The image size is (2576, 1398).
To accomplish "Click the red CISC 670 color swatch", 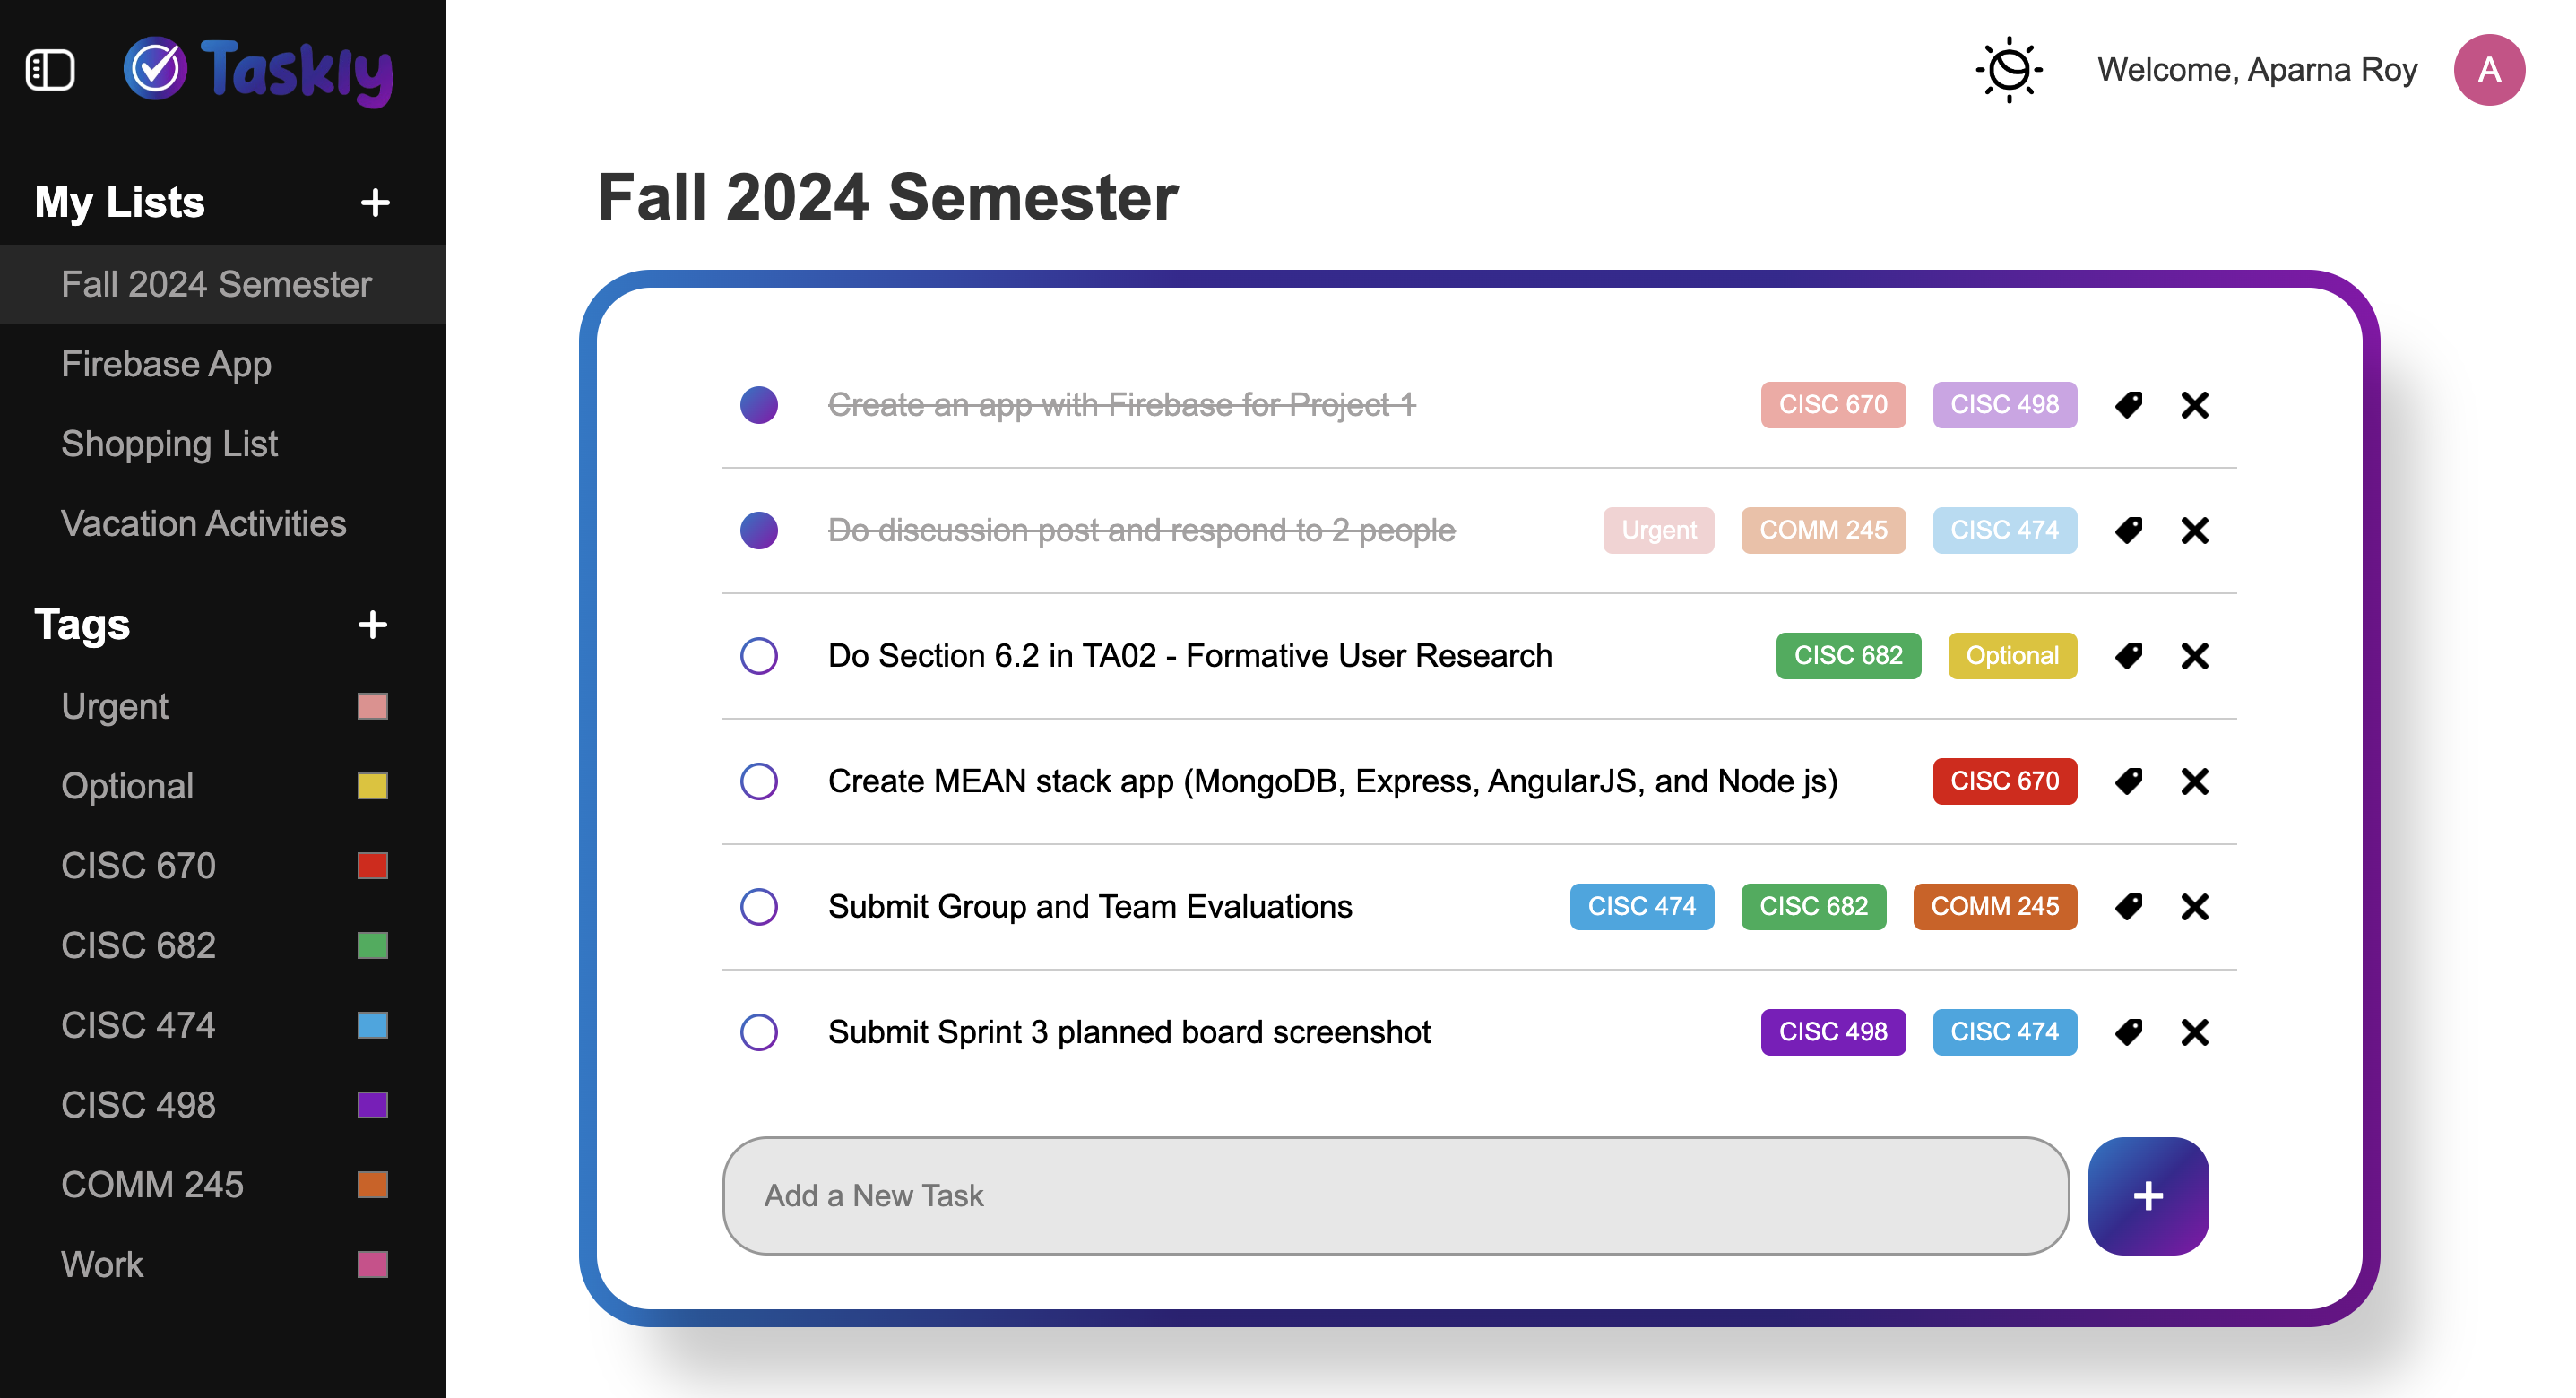I will click(x=372, y=865).
